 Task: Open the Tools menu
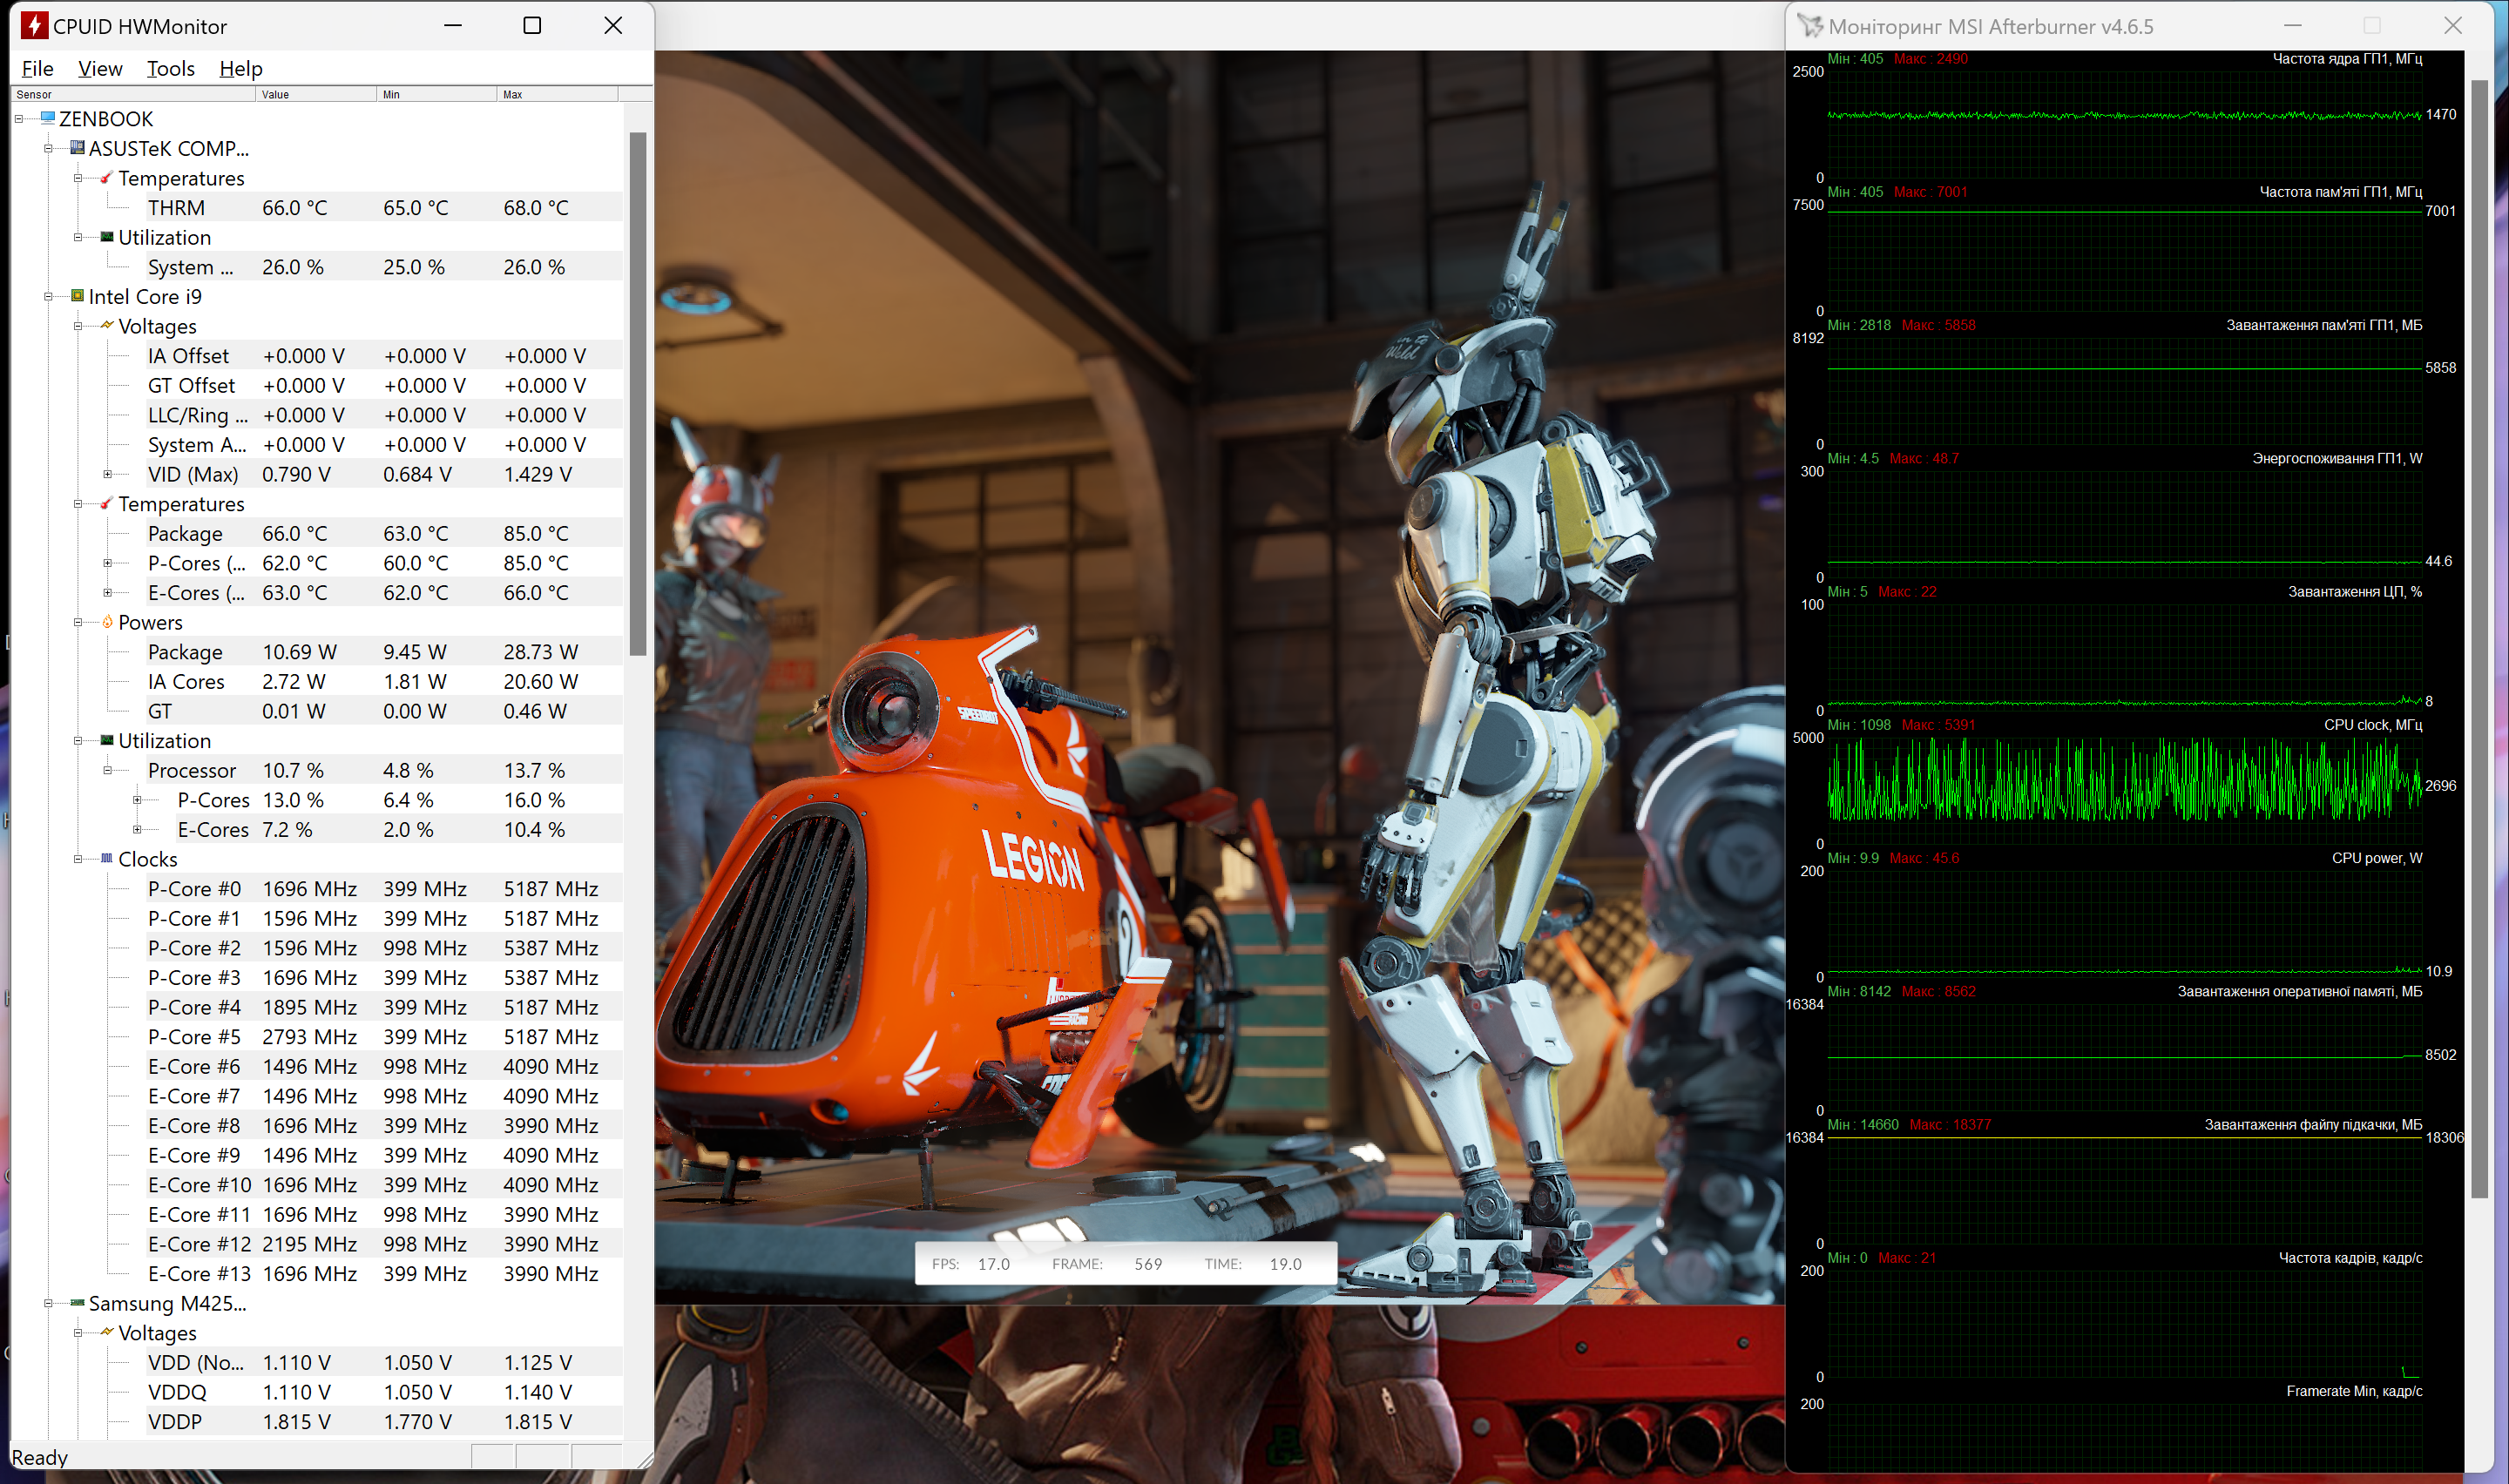pyautogui.click(x=170, y=68)
